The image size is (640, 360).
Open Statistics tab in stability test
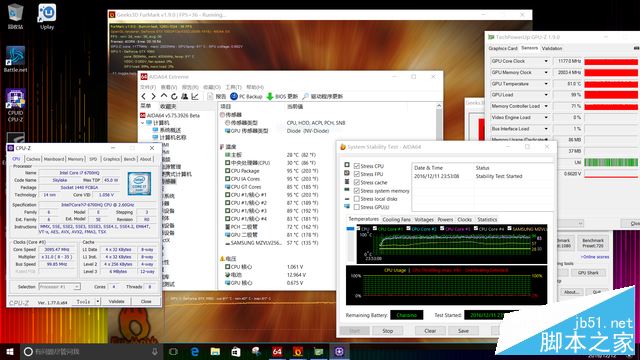487,220
